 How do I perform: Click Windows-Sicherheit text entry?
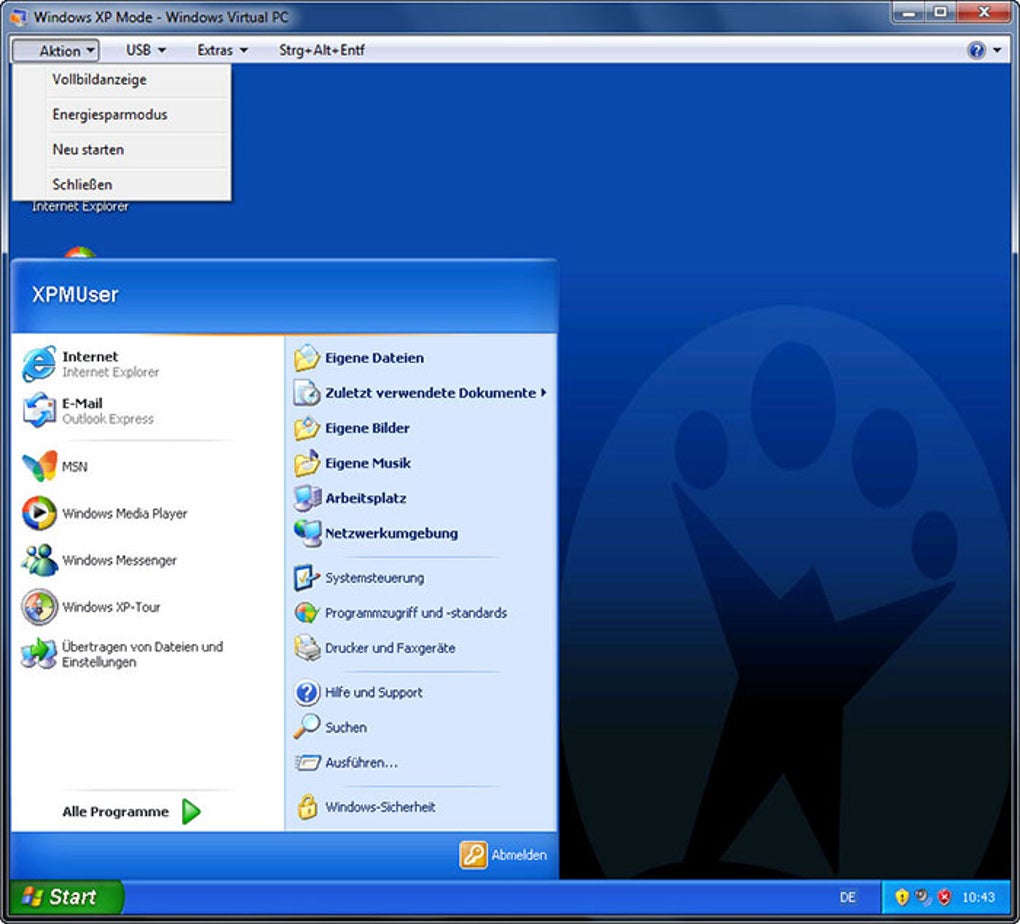coord(380,807)
